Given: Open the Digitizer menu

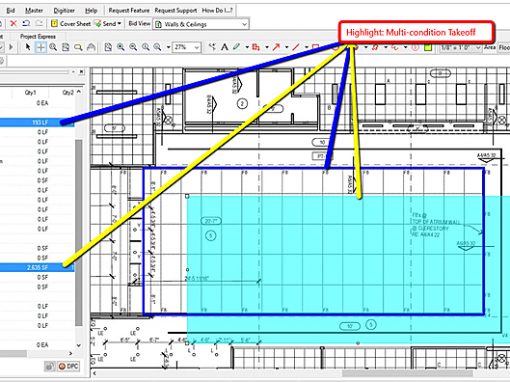Looking at the screenshot, I should [x=64, y=10].
